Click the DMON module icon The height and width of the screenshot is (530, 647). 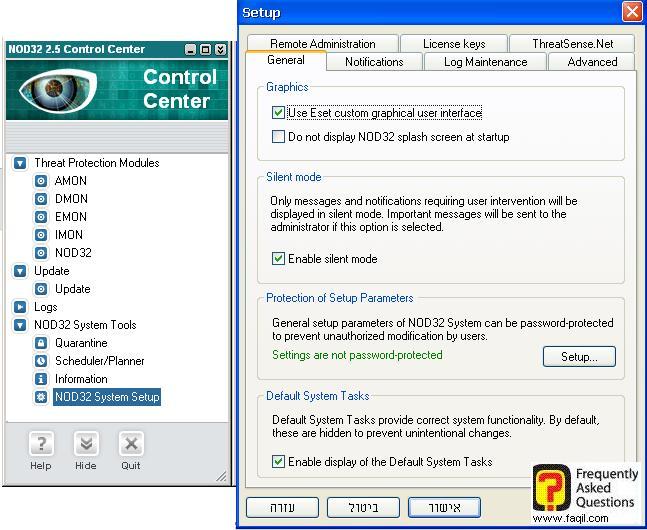tap(41, 199)
